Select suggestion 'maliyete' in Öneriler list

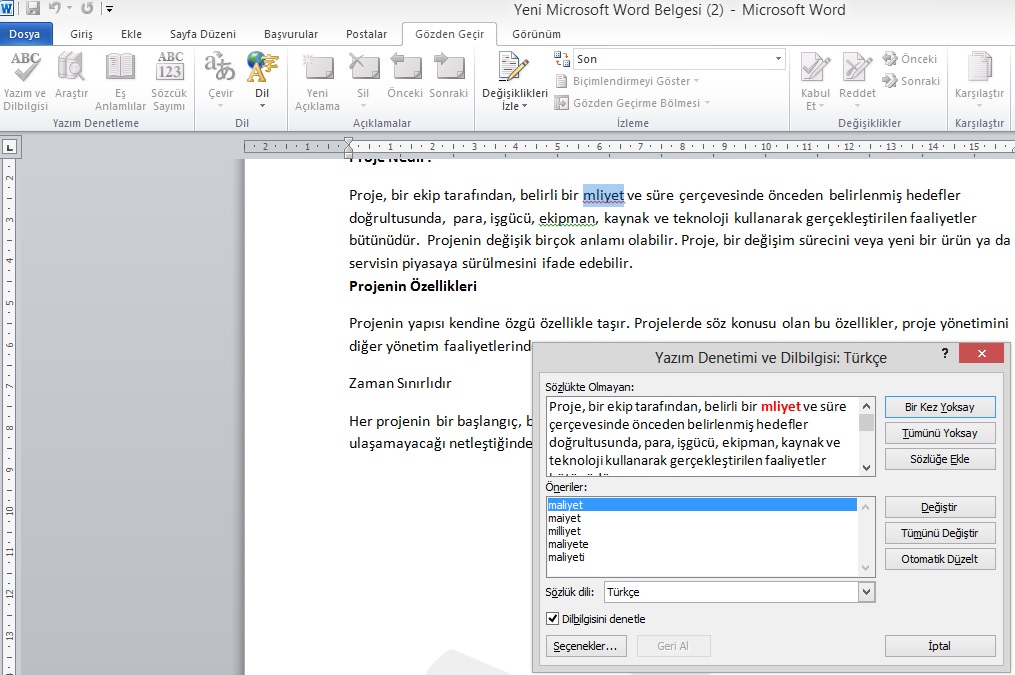click(x=702, y=544)
